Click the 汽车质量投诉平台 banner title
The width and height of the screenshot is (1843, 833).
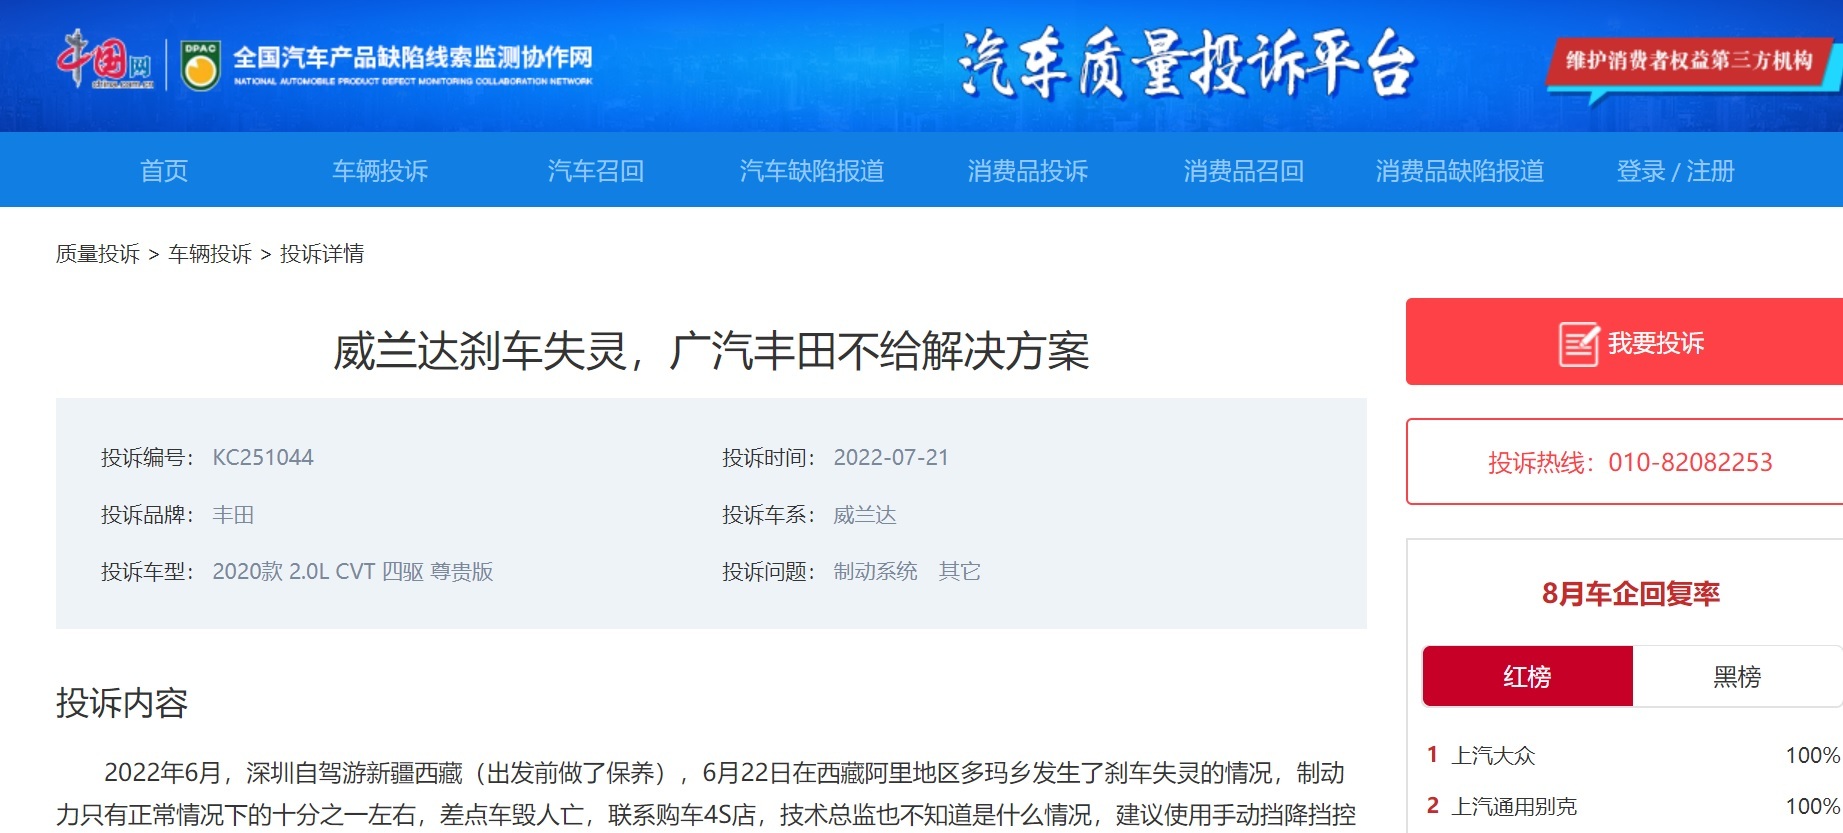coord(1187,64)
